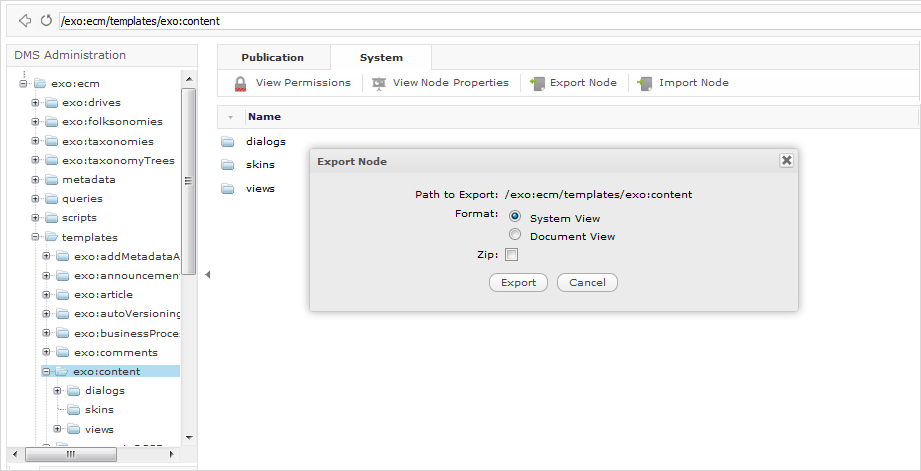Switch to the Publication tab
This screenshot has width=921, height=471.
point(273,58)
